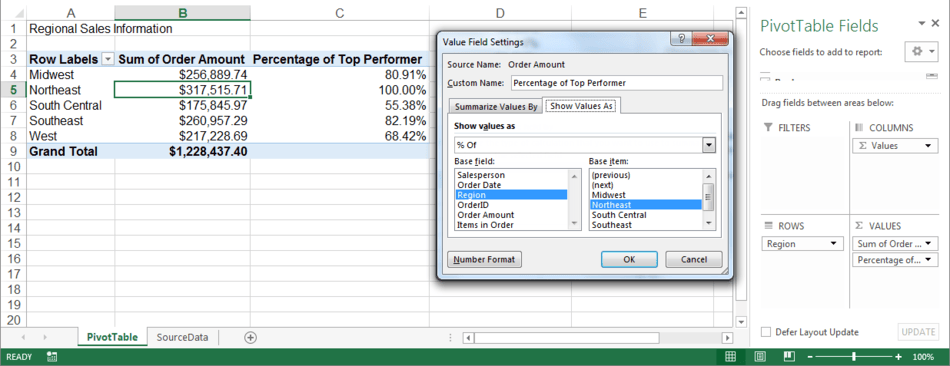The image size is (950, 366).
Task: Click the zoom out minus icon
Action: coord(810,357)
